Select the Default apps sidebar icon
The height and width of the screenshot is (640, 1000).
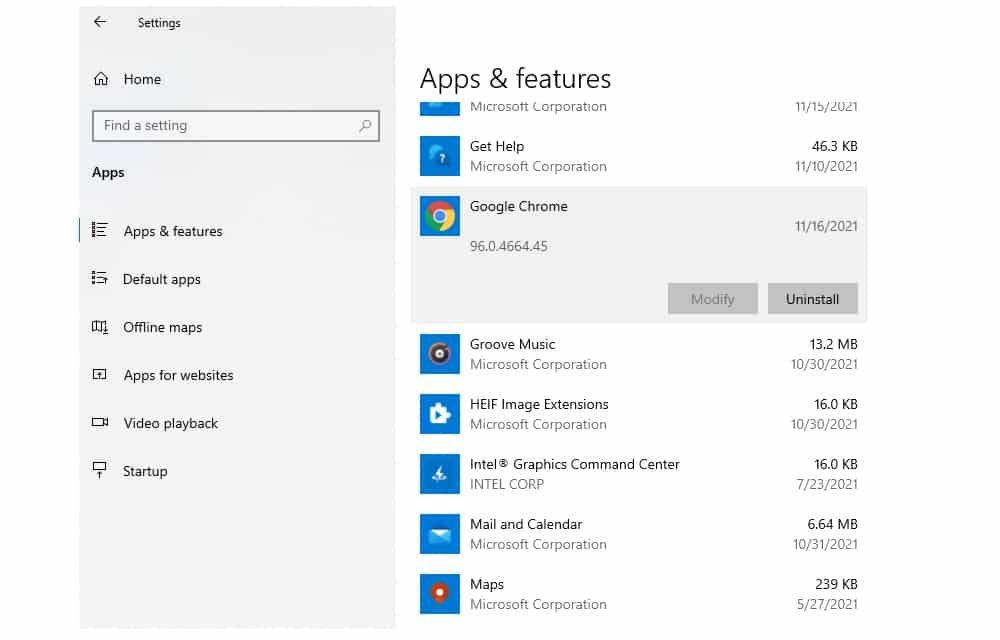[x=99, y=279]
